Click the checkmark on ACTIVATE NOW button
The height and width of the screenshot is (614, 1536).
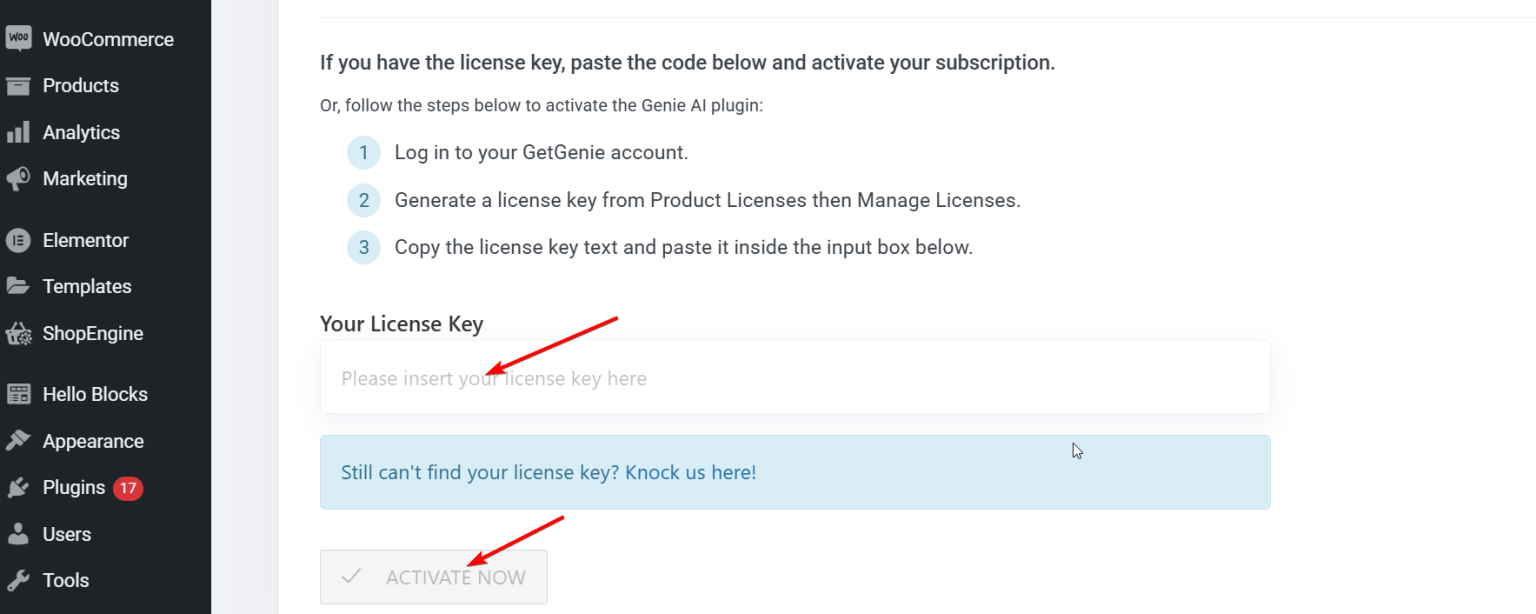[x=352, y=577]
